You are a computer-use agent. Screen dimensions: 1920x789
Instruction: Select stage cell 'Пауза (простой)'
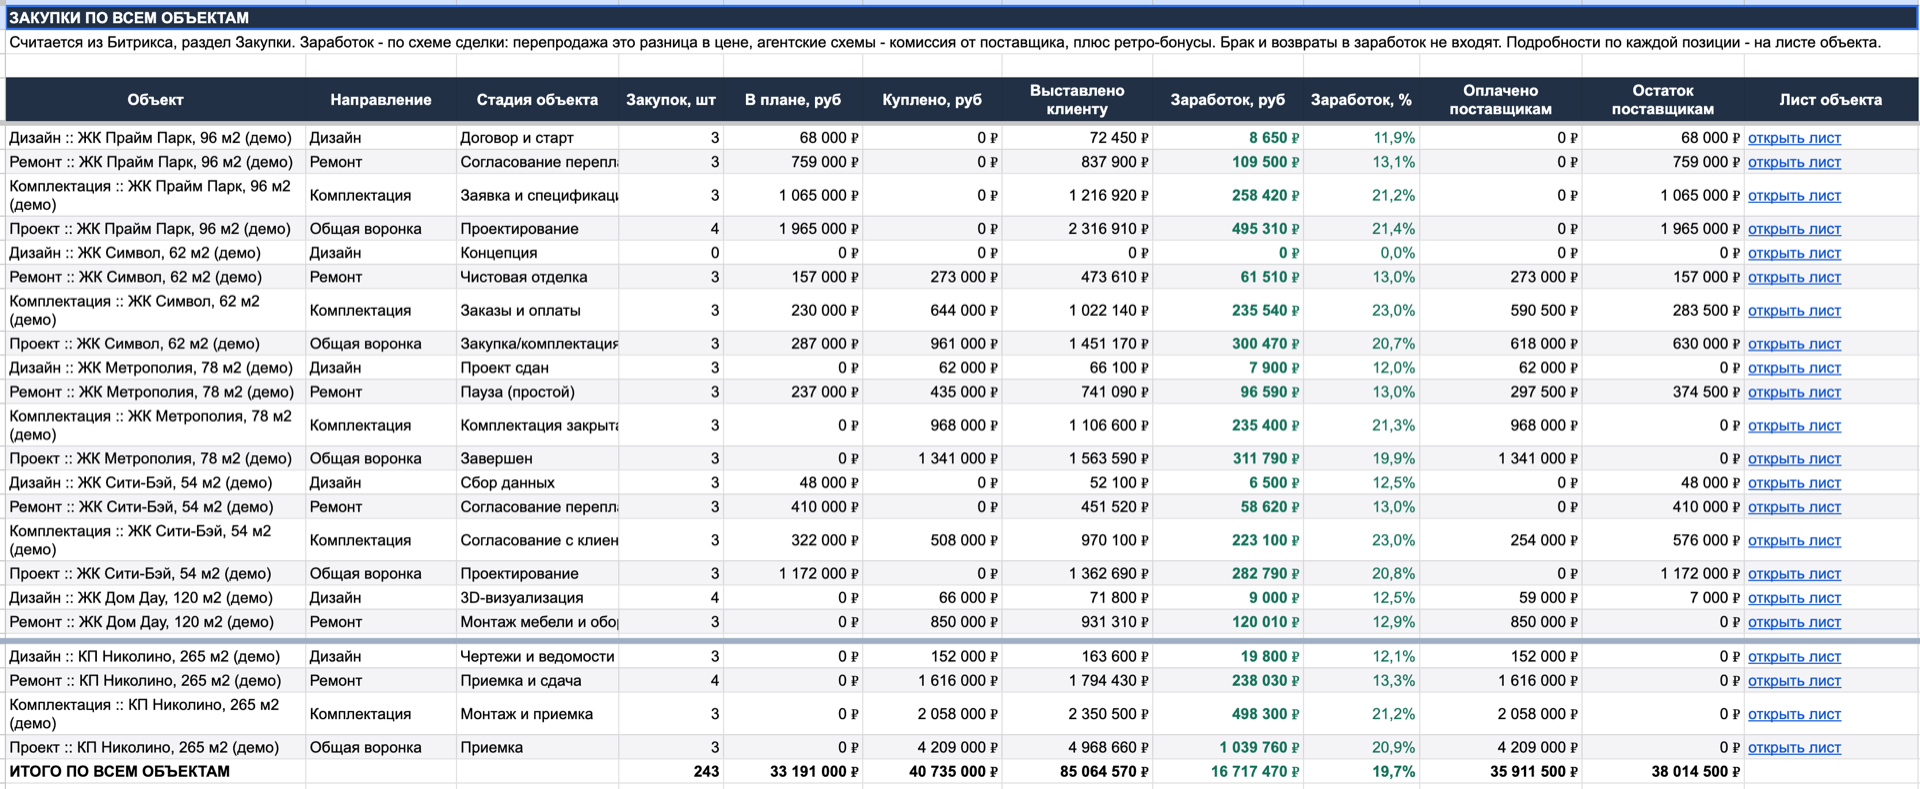point(537,392)
